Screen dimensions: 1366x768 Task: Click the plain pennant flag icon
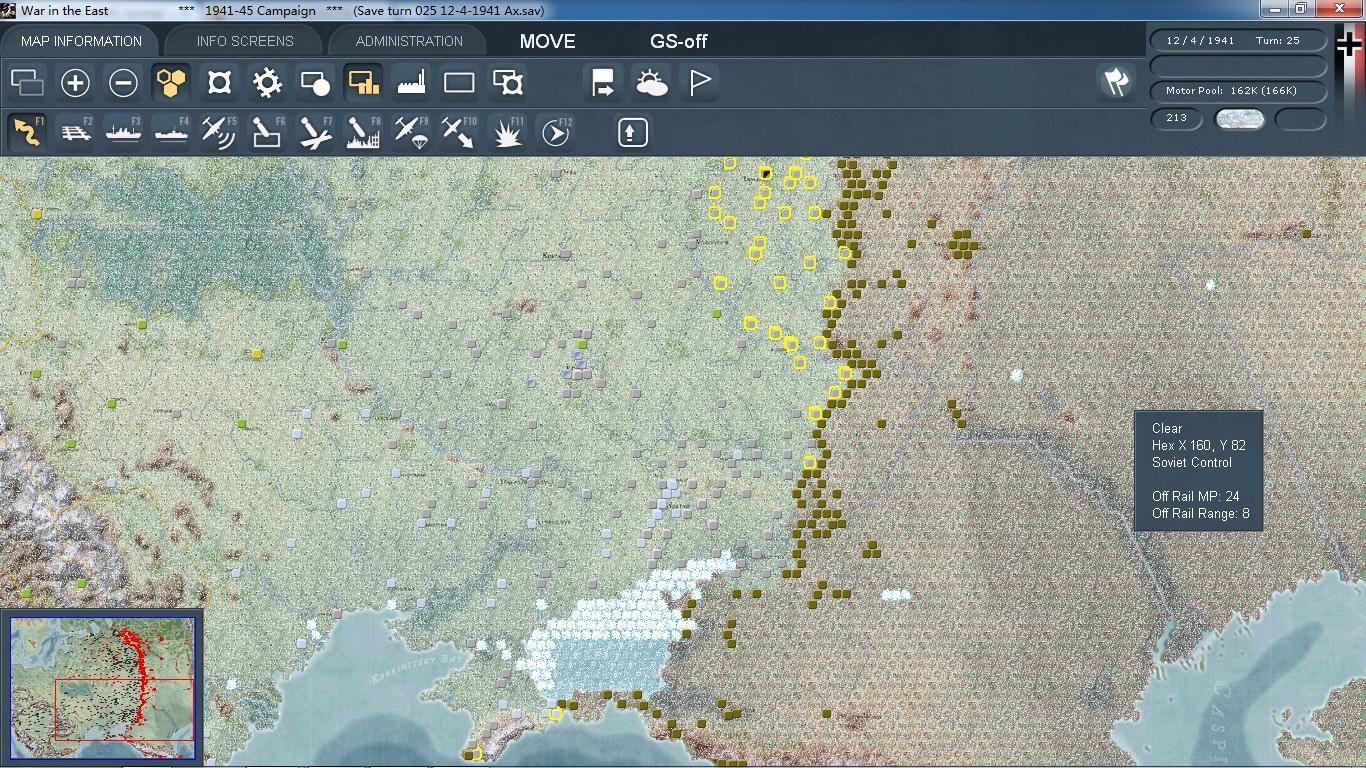700,83
